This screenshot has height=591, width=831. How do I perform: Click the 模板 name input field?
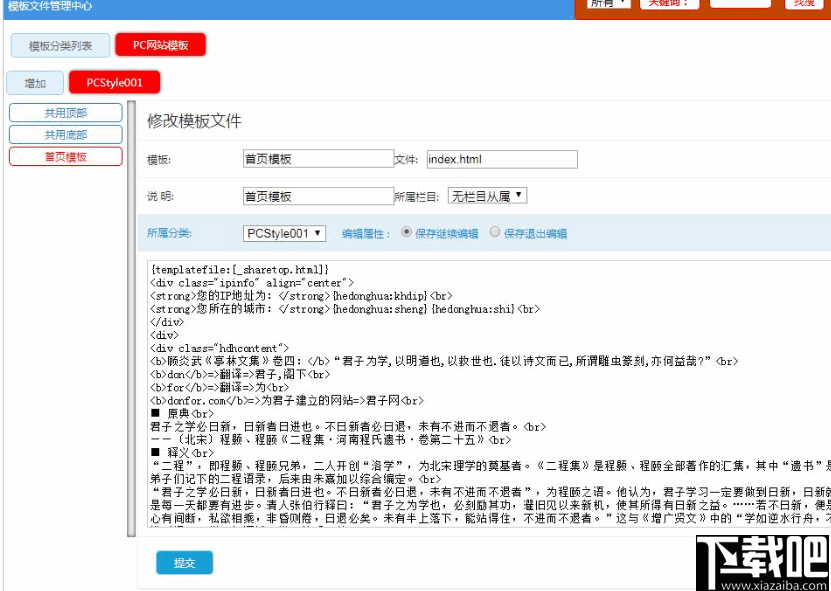click(x=318, y=158)
